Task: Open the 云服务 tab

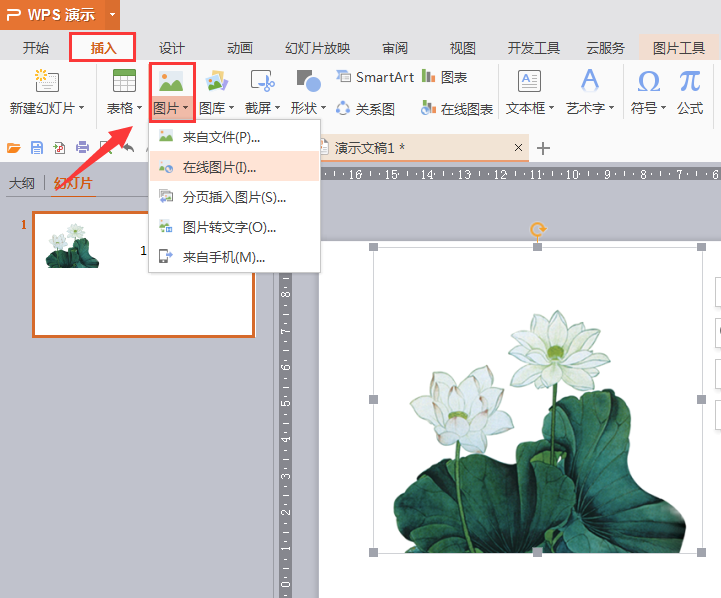Action: [605, 48]
